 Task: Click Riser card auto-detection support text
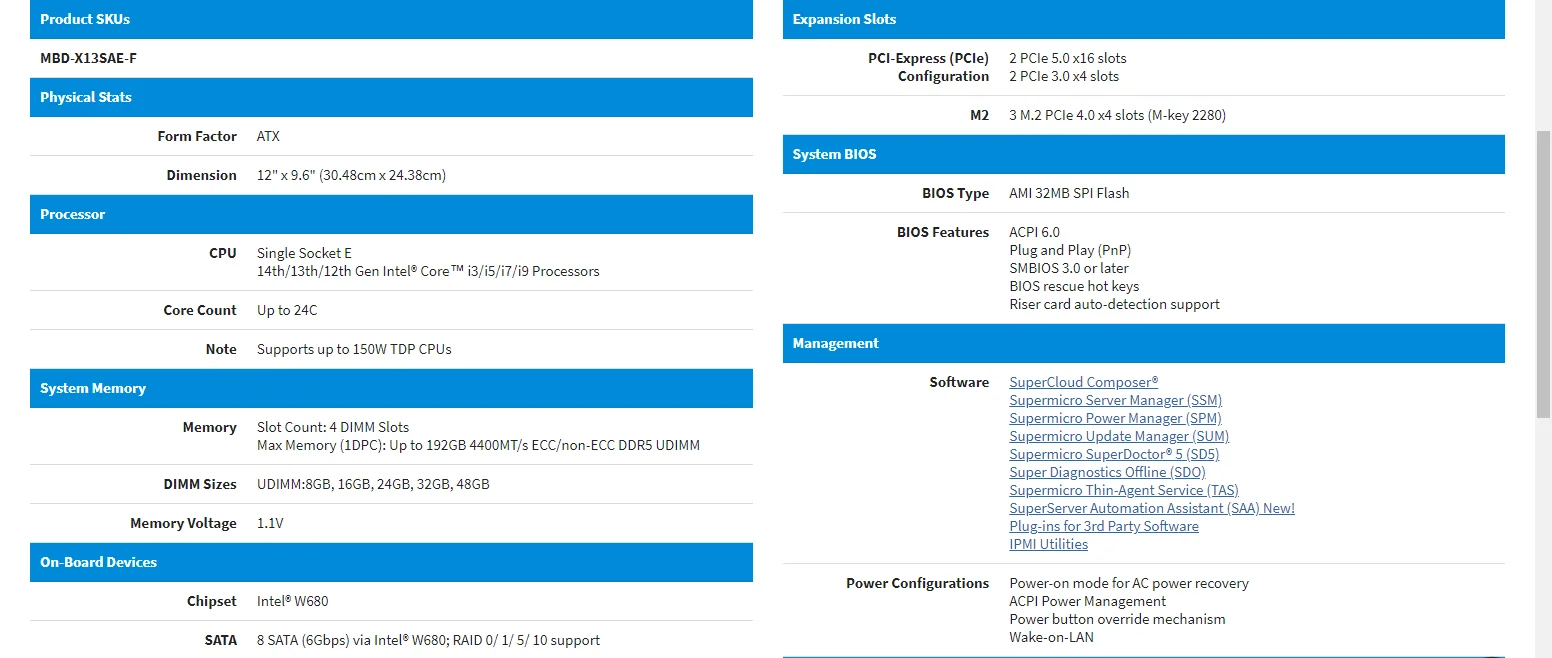point(1114,304)
